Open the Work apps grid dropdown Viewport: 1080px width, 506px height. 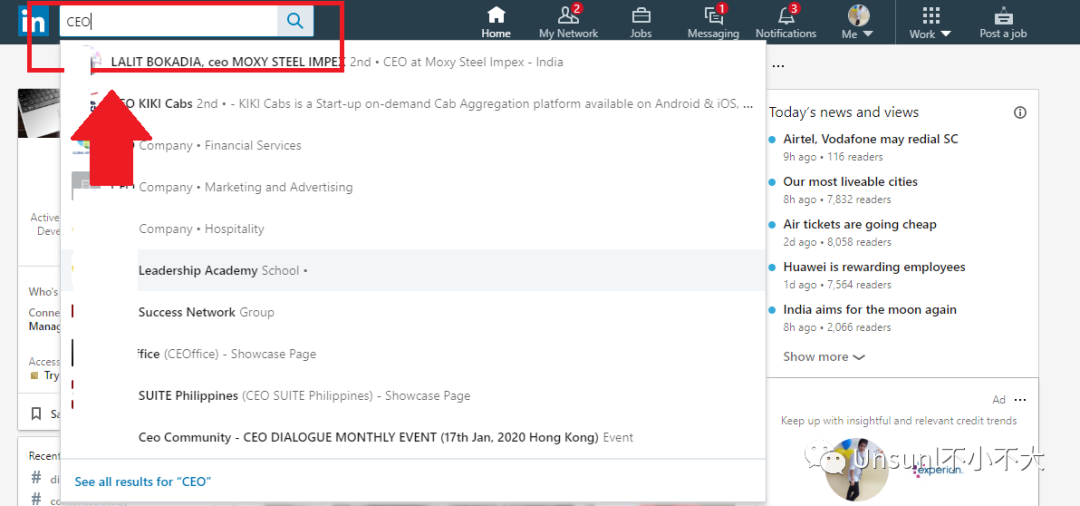tap(930, 22)
